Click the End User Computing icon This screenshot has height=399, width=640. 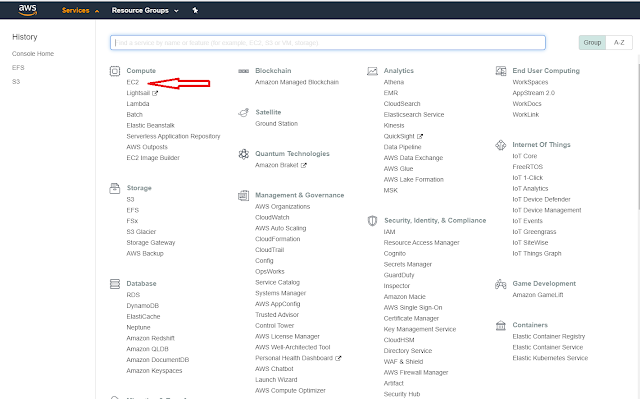[501, 71]
